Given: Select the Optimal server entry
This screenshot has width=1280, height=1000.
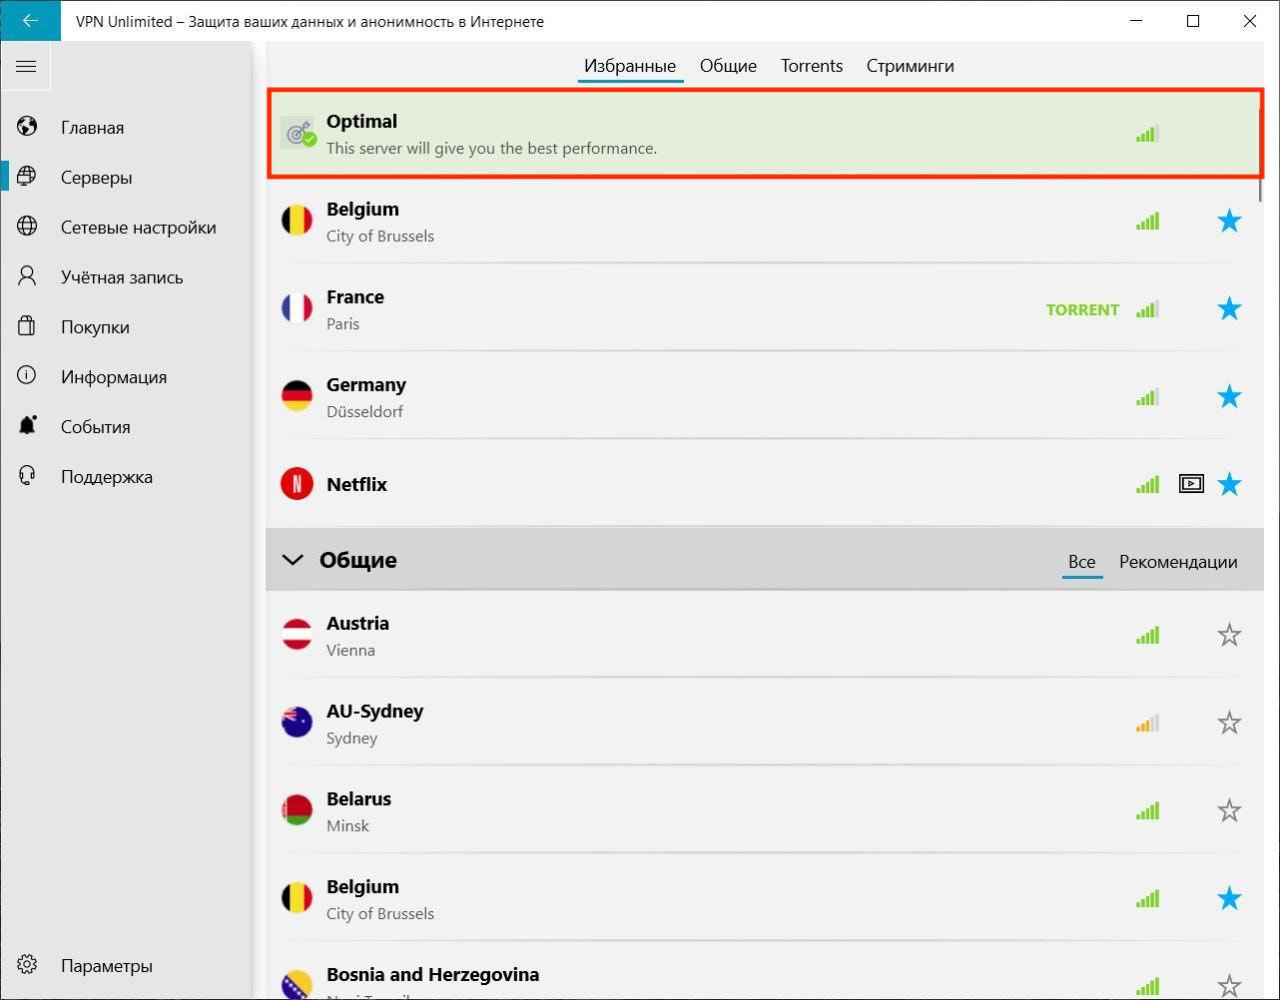Looking at the screenshot, I should click(x=700, y=134).
